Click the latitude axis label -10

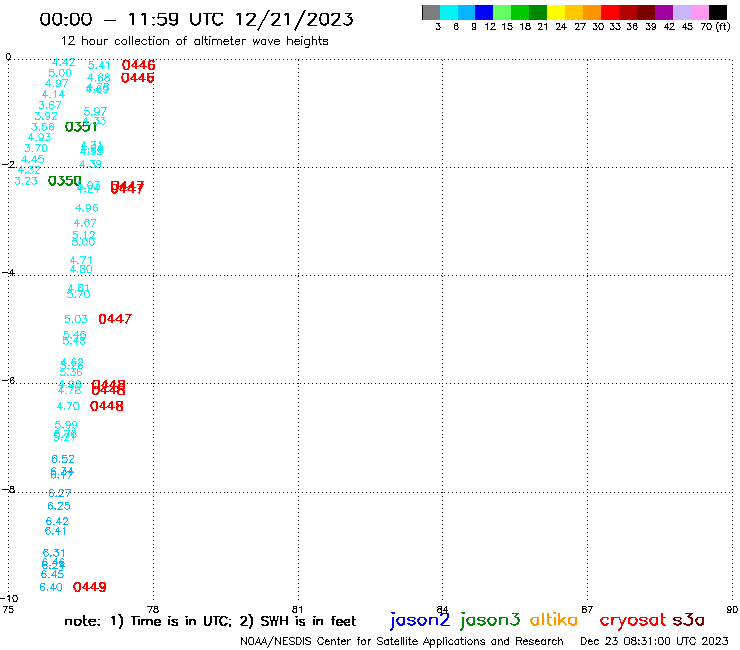click(9, 599)
